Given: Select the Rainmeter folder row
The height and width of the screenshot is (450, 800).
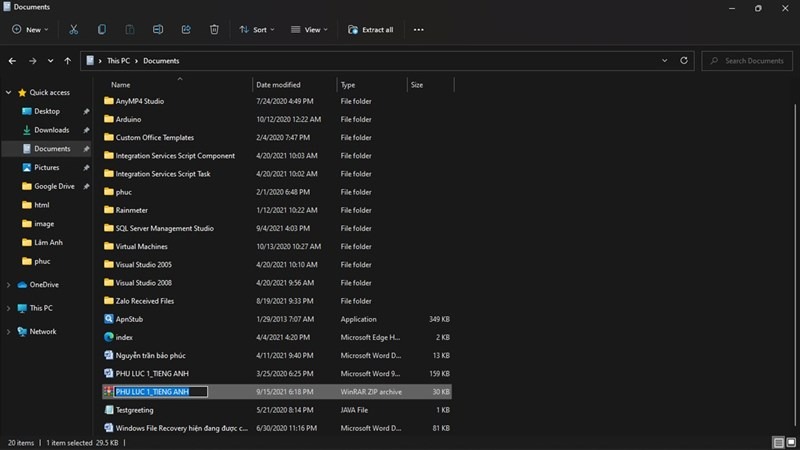Looking at the screenshot, I should tap(277, 210).
